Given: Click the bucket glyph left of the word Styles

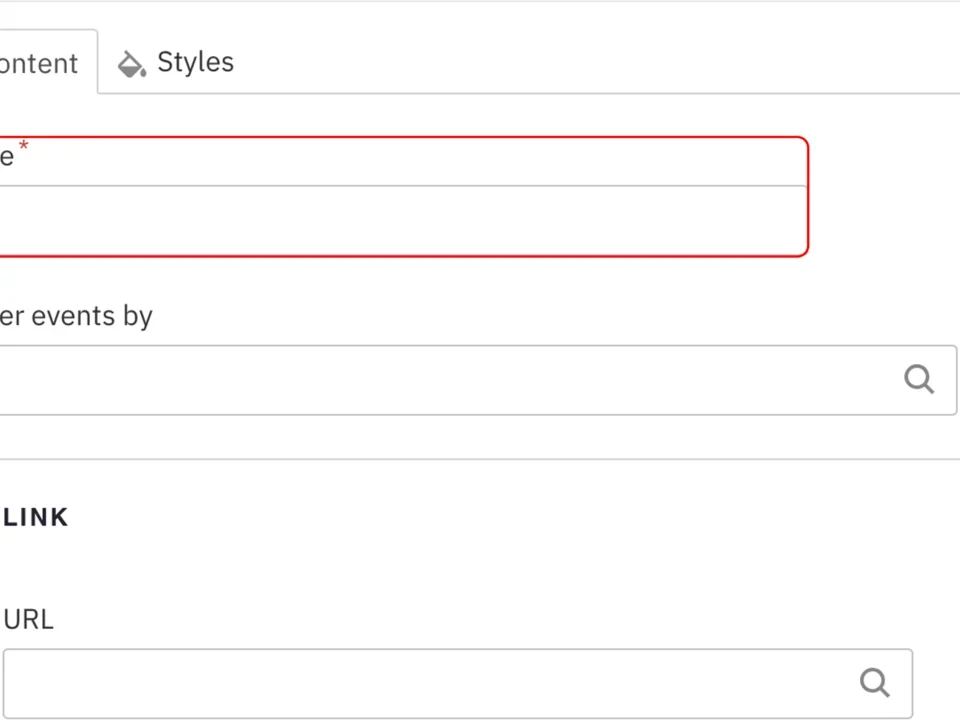Looking at the screenshot, I should [131, 63].
